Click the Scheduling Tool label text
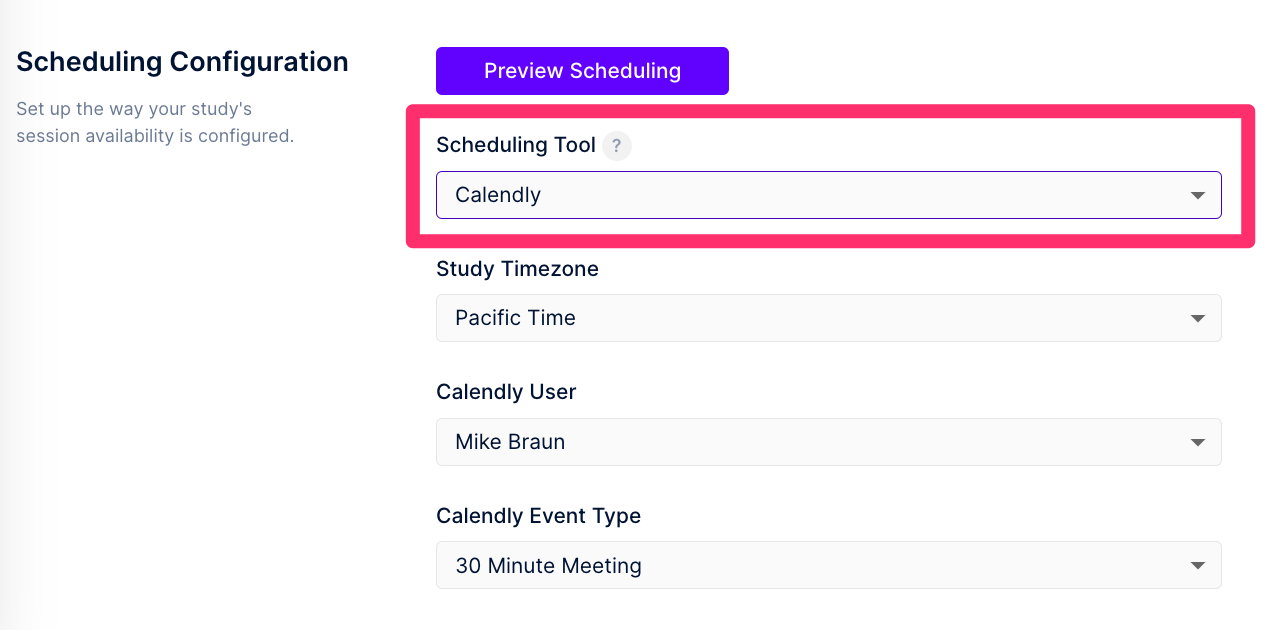Viewport: 1266px width, 630px height. tap(516, 145)
